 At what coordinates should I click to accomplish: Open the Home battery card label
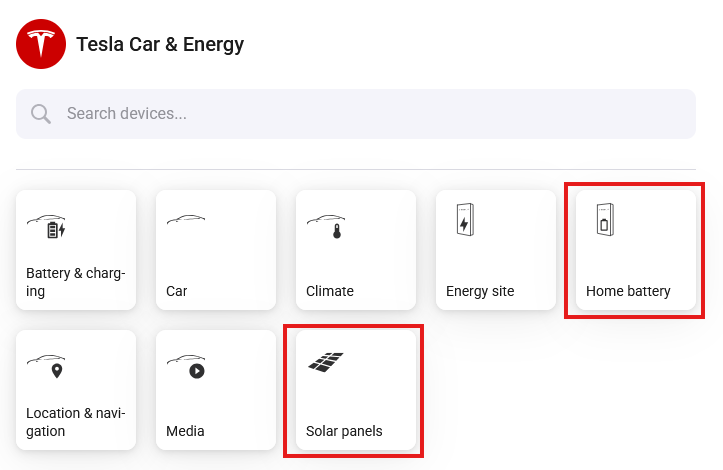628,291
